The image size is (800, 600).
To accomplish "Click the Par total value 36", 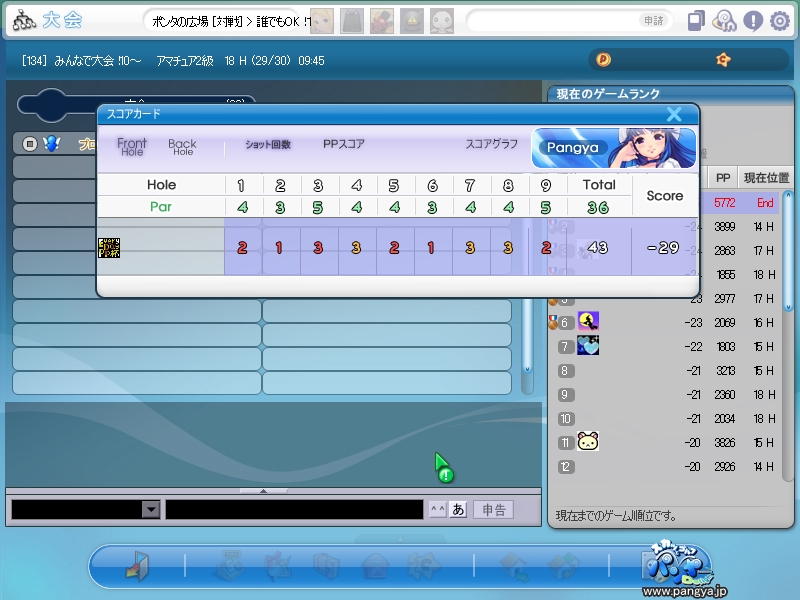I will (598, 207).
